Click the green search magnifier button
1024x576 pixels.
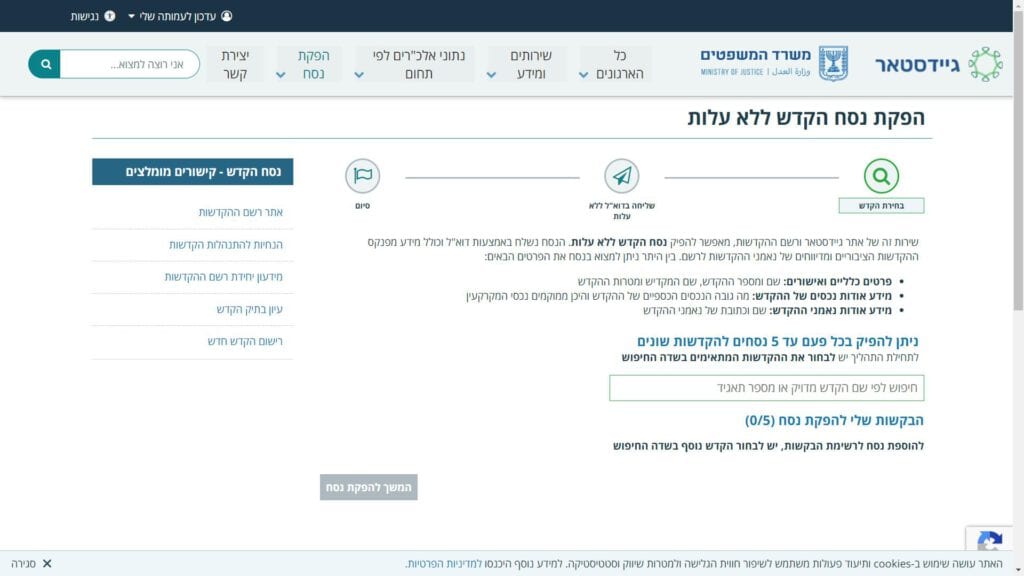(44, 64)
